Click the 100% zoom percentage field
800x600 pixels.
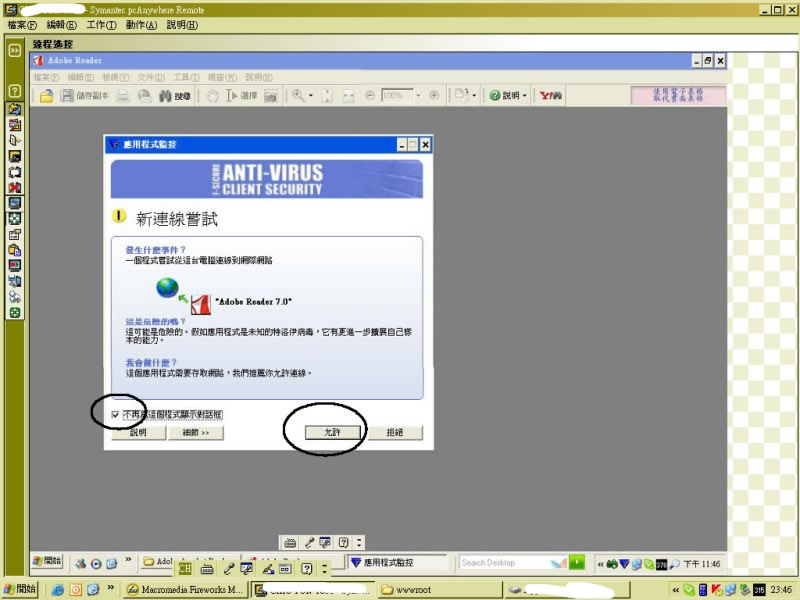[x=397, y=95]
